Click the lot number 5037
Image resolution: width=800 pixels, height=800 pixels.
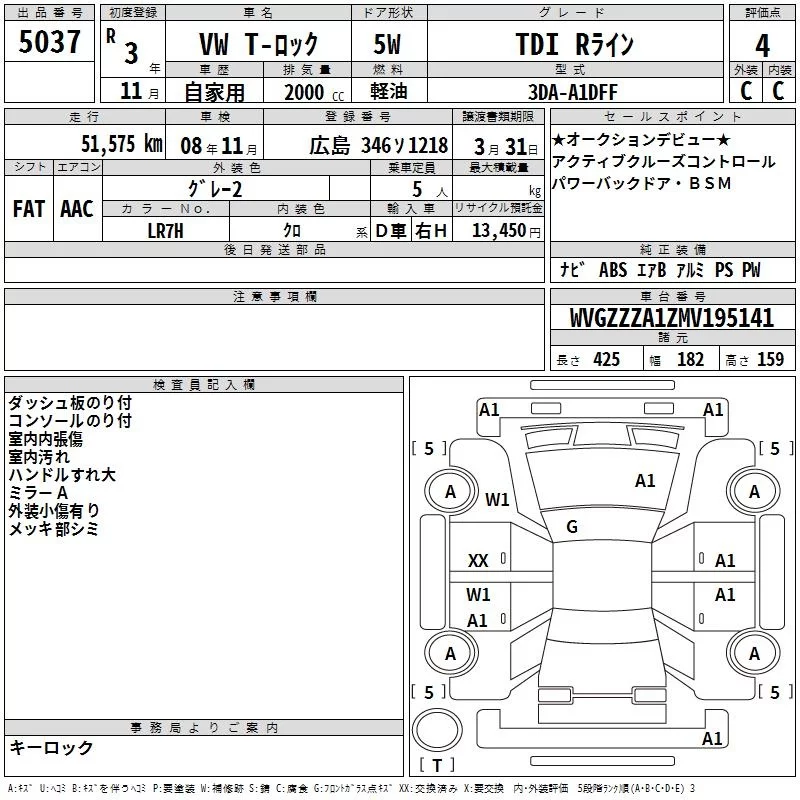point(50,44)
